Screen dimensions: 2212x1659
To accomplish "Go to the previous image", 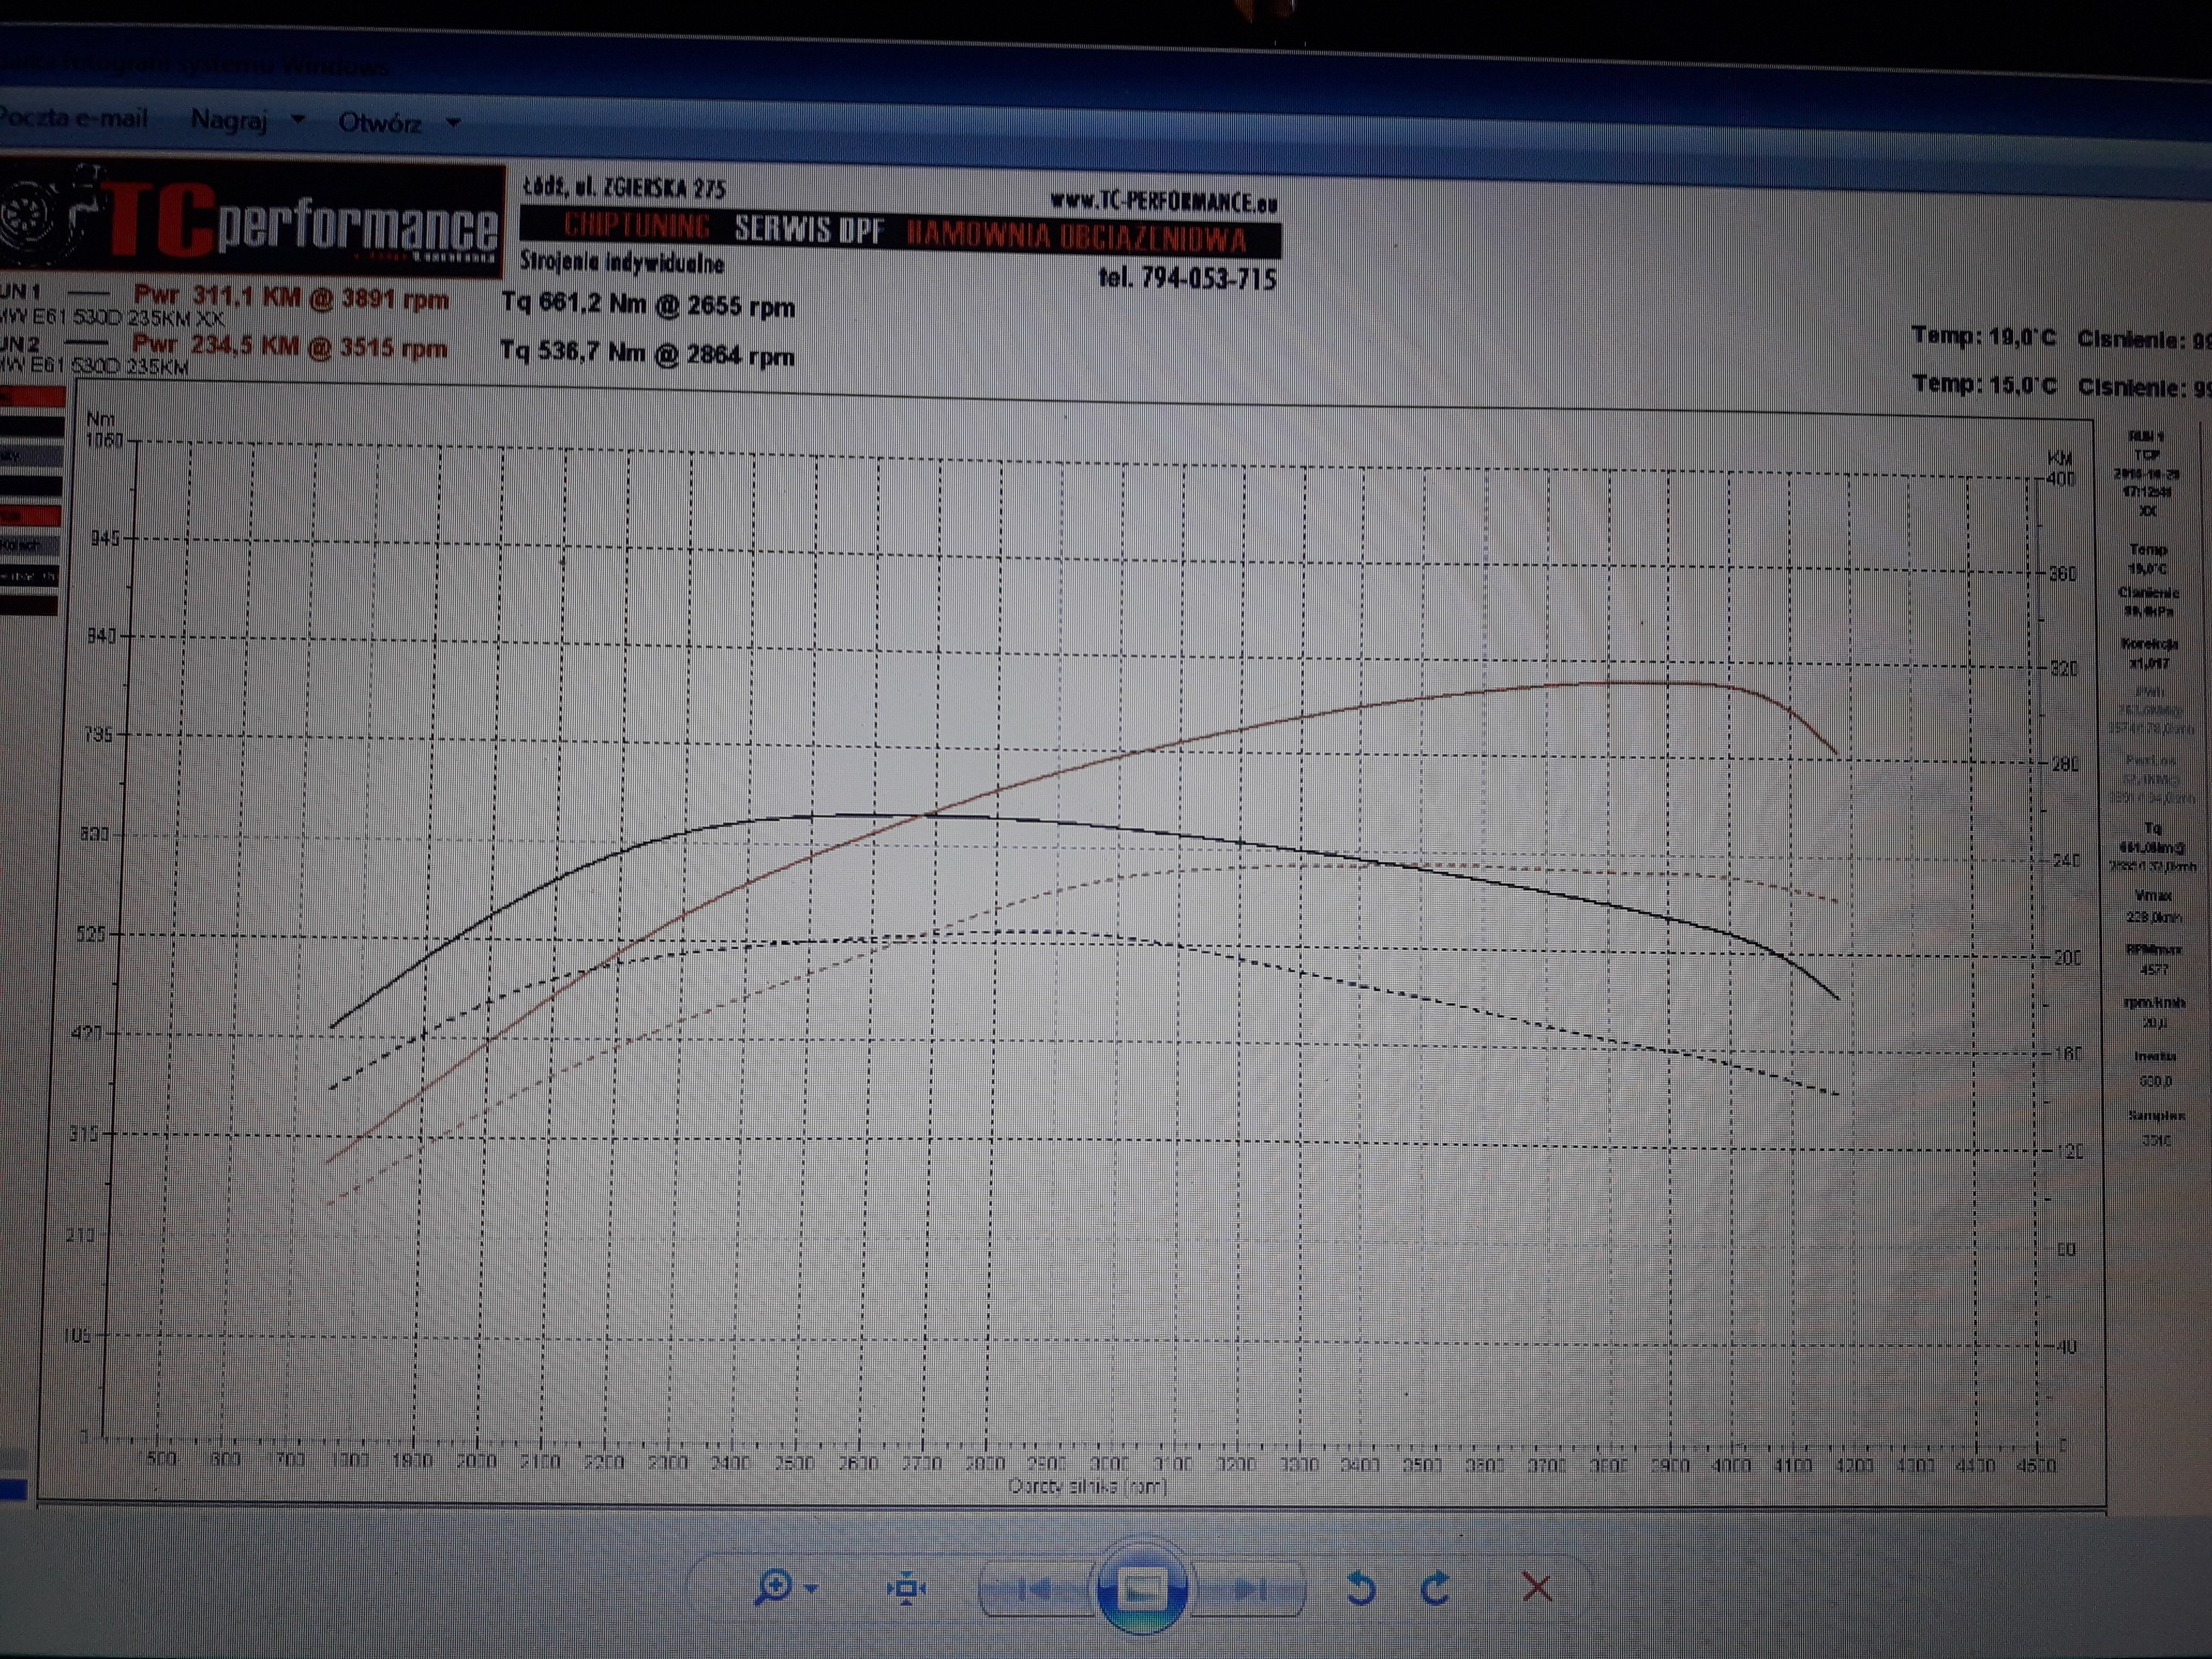I will click(x=1035, y=1588).
